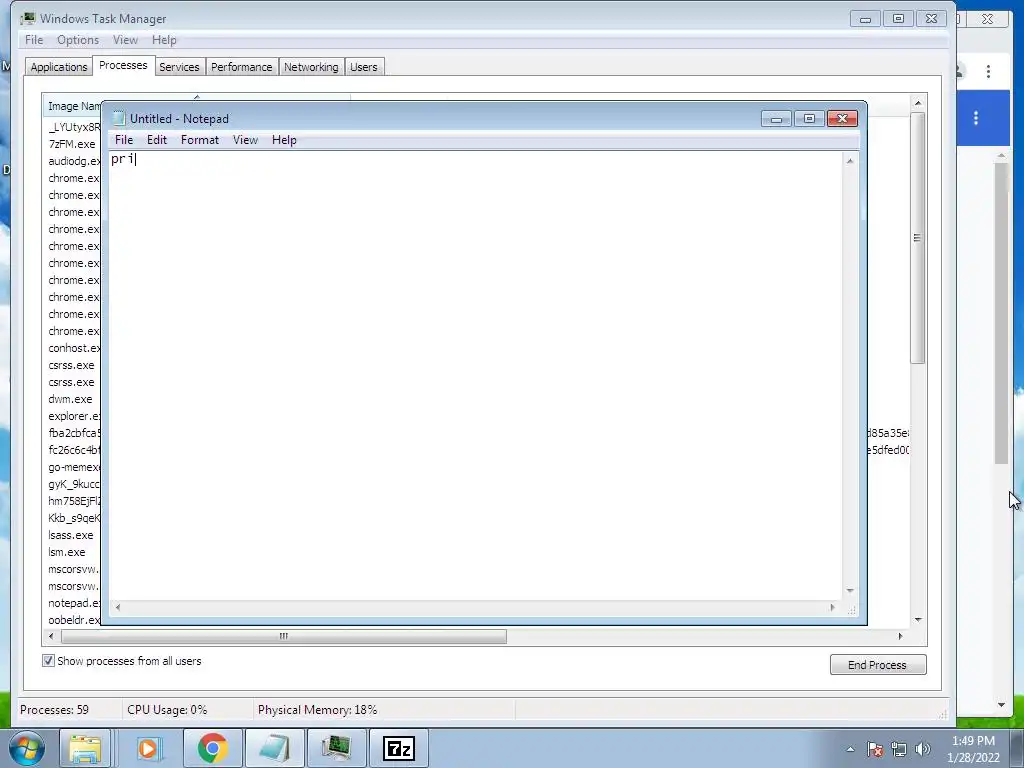Open Notepad's View menu
This screenshot has width=1024, height=768.
tap(246, 140)
